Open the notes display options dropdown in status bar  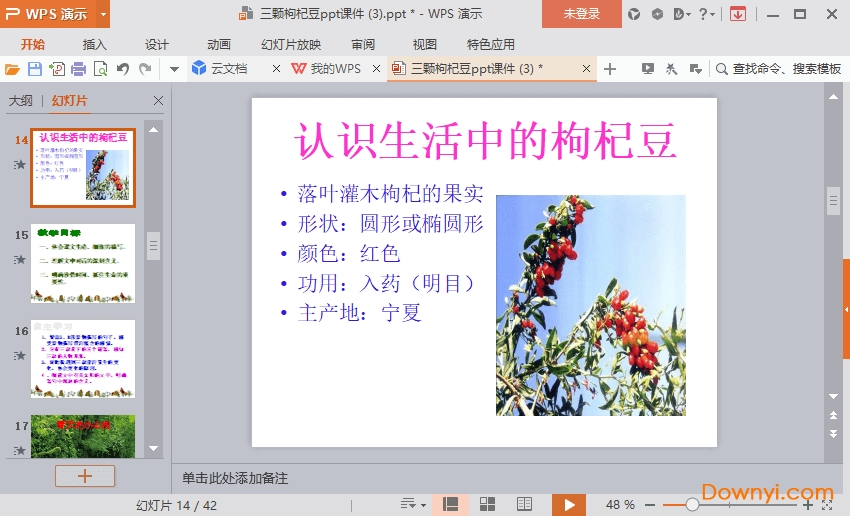click(413, 505)
